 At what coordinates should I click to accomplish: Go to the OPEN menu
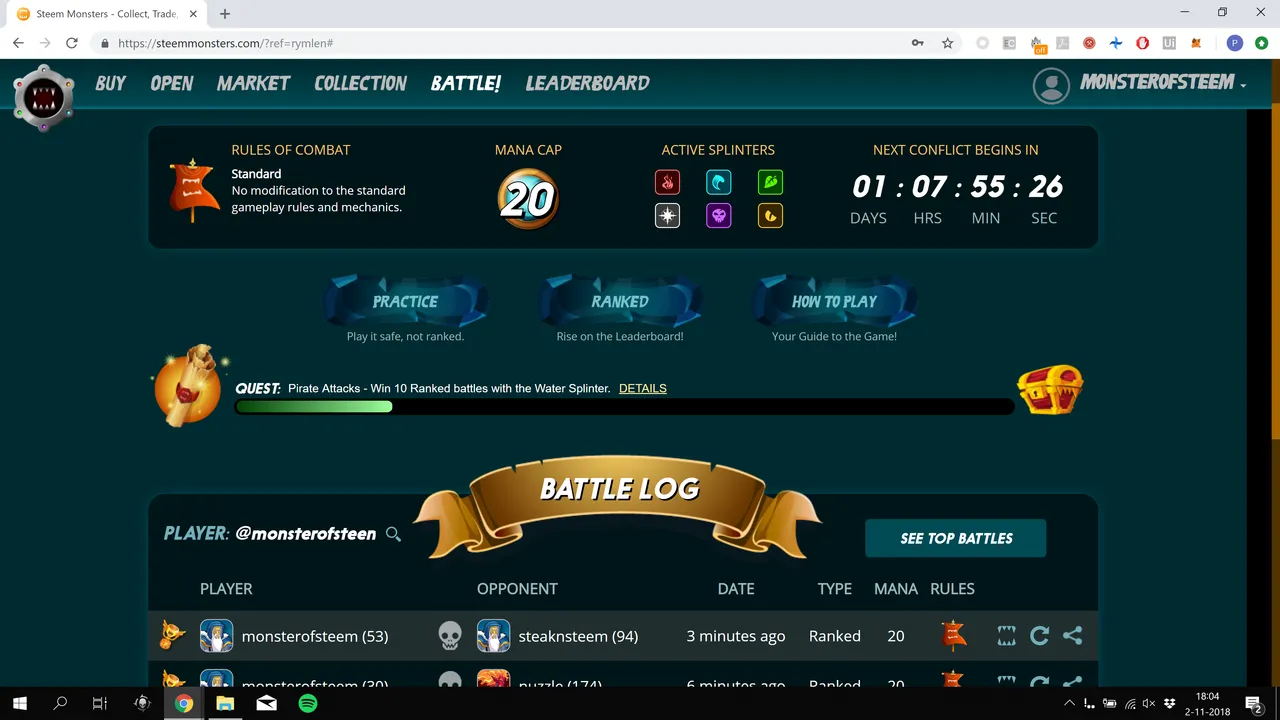coord(172,83)
